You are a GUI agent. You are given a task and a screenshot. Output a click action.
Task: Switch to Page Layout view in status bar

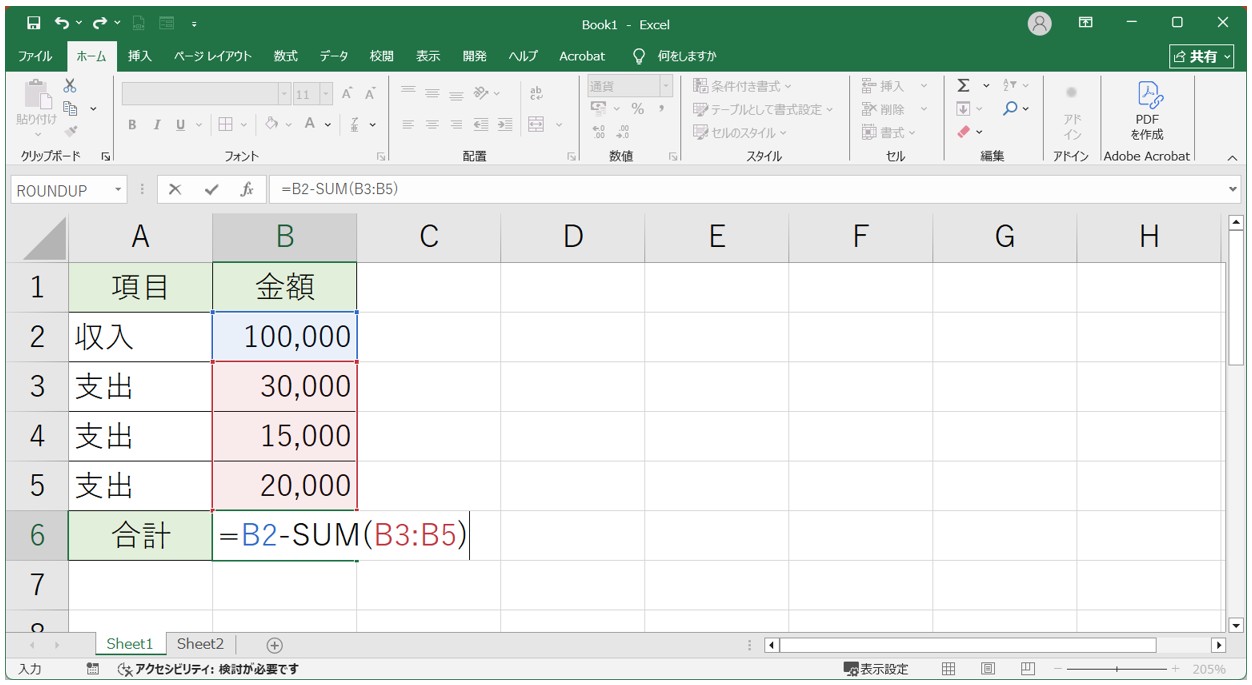988,669
